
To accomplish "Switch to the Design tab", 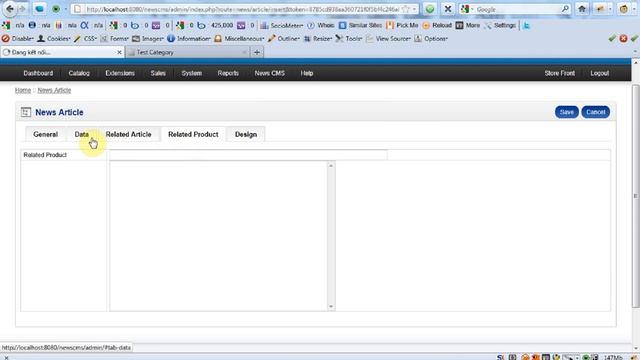I will pos(246,134).
